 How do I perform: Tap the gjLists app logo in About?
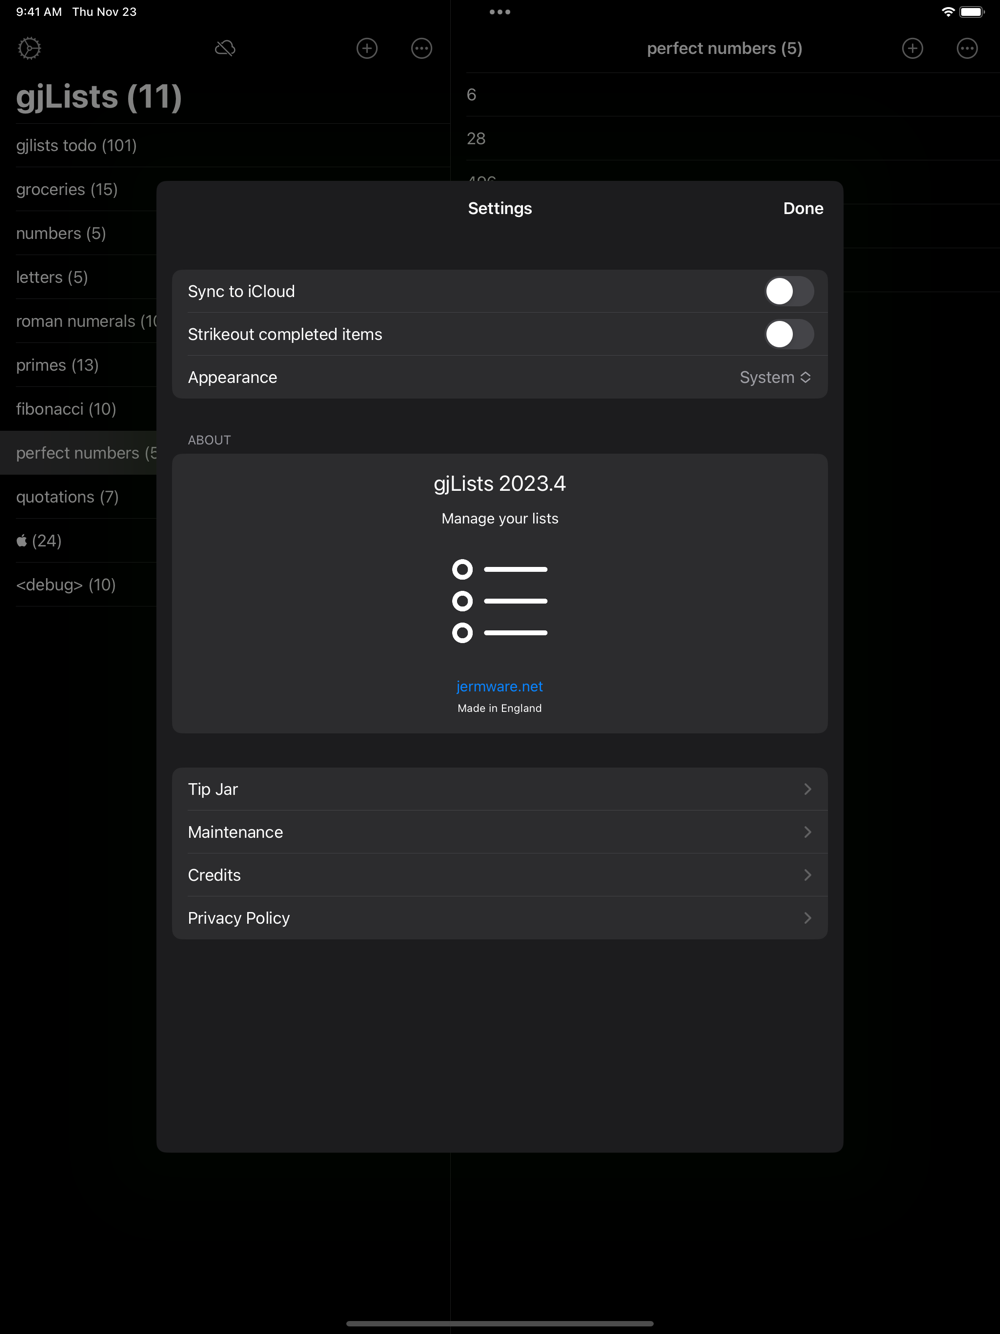500,601
